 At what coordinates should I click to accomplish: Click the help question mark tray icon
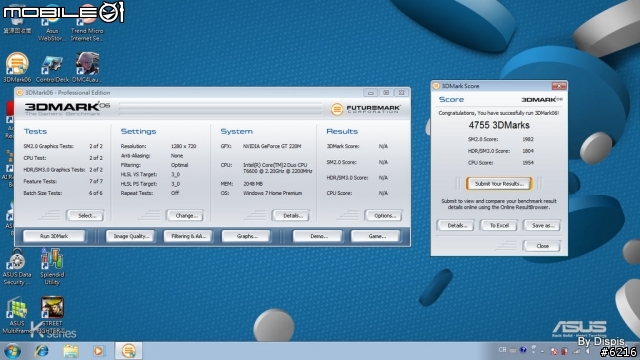click(523, 350)
